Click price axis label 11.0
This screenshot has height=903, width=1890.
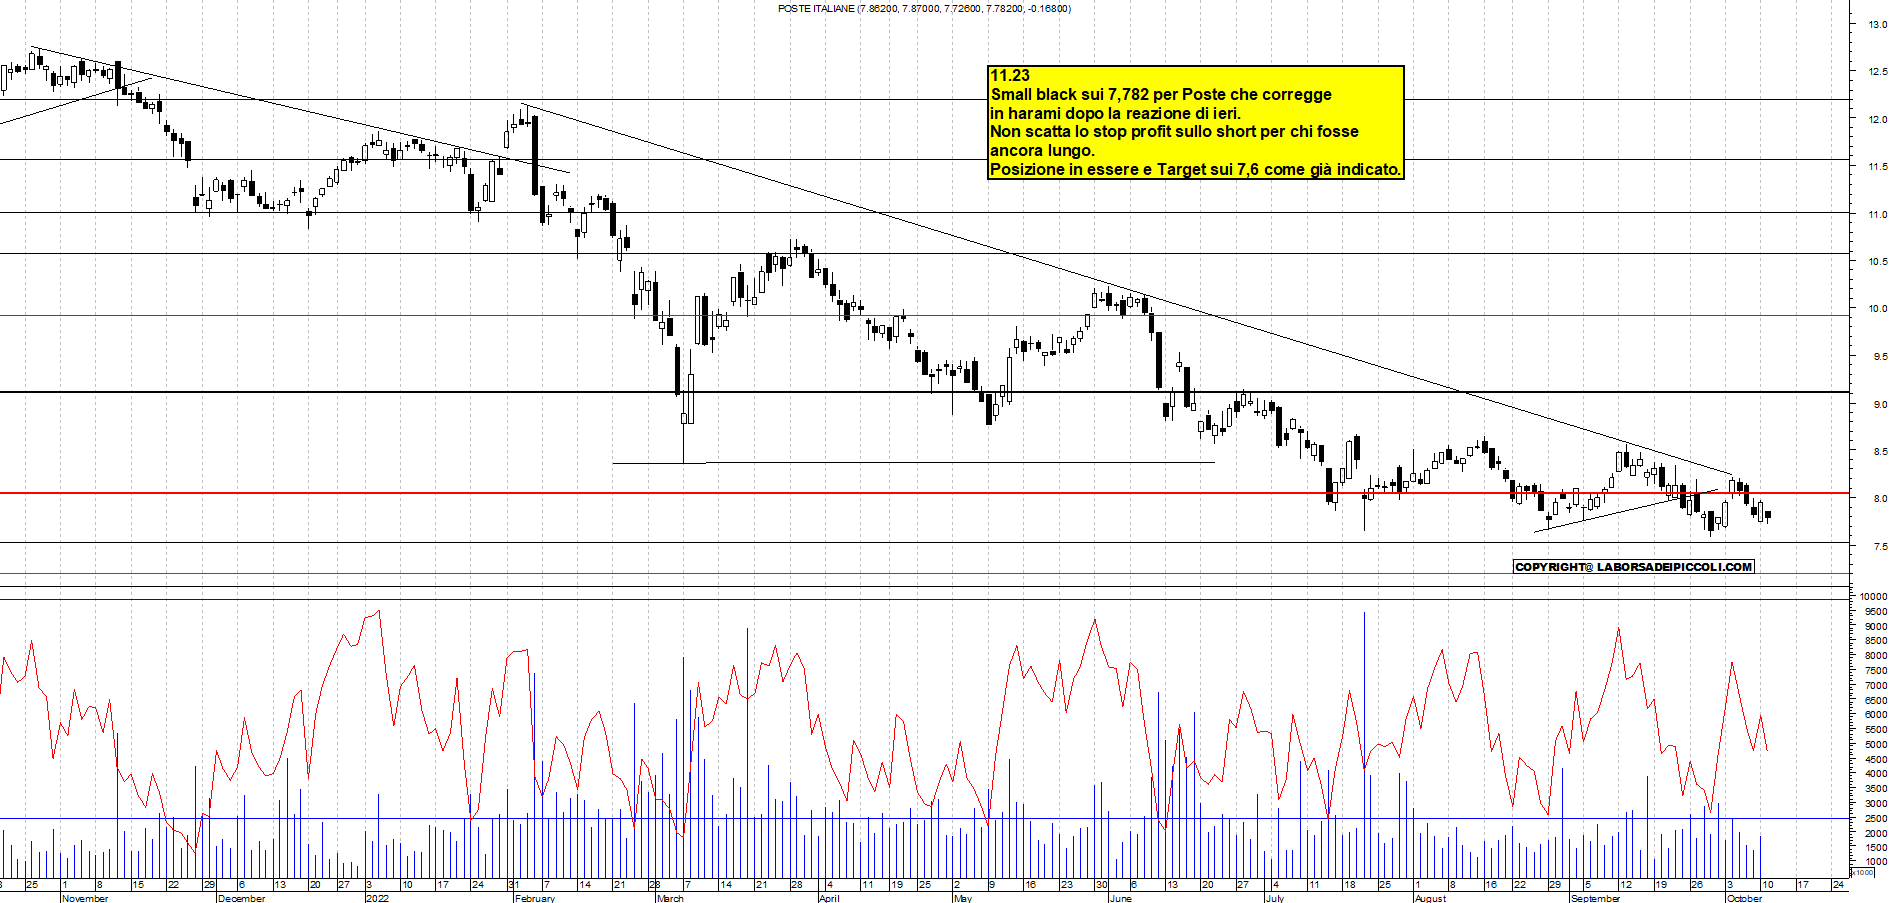pos(1877,215)
